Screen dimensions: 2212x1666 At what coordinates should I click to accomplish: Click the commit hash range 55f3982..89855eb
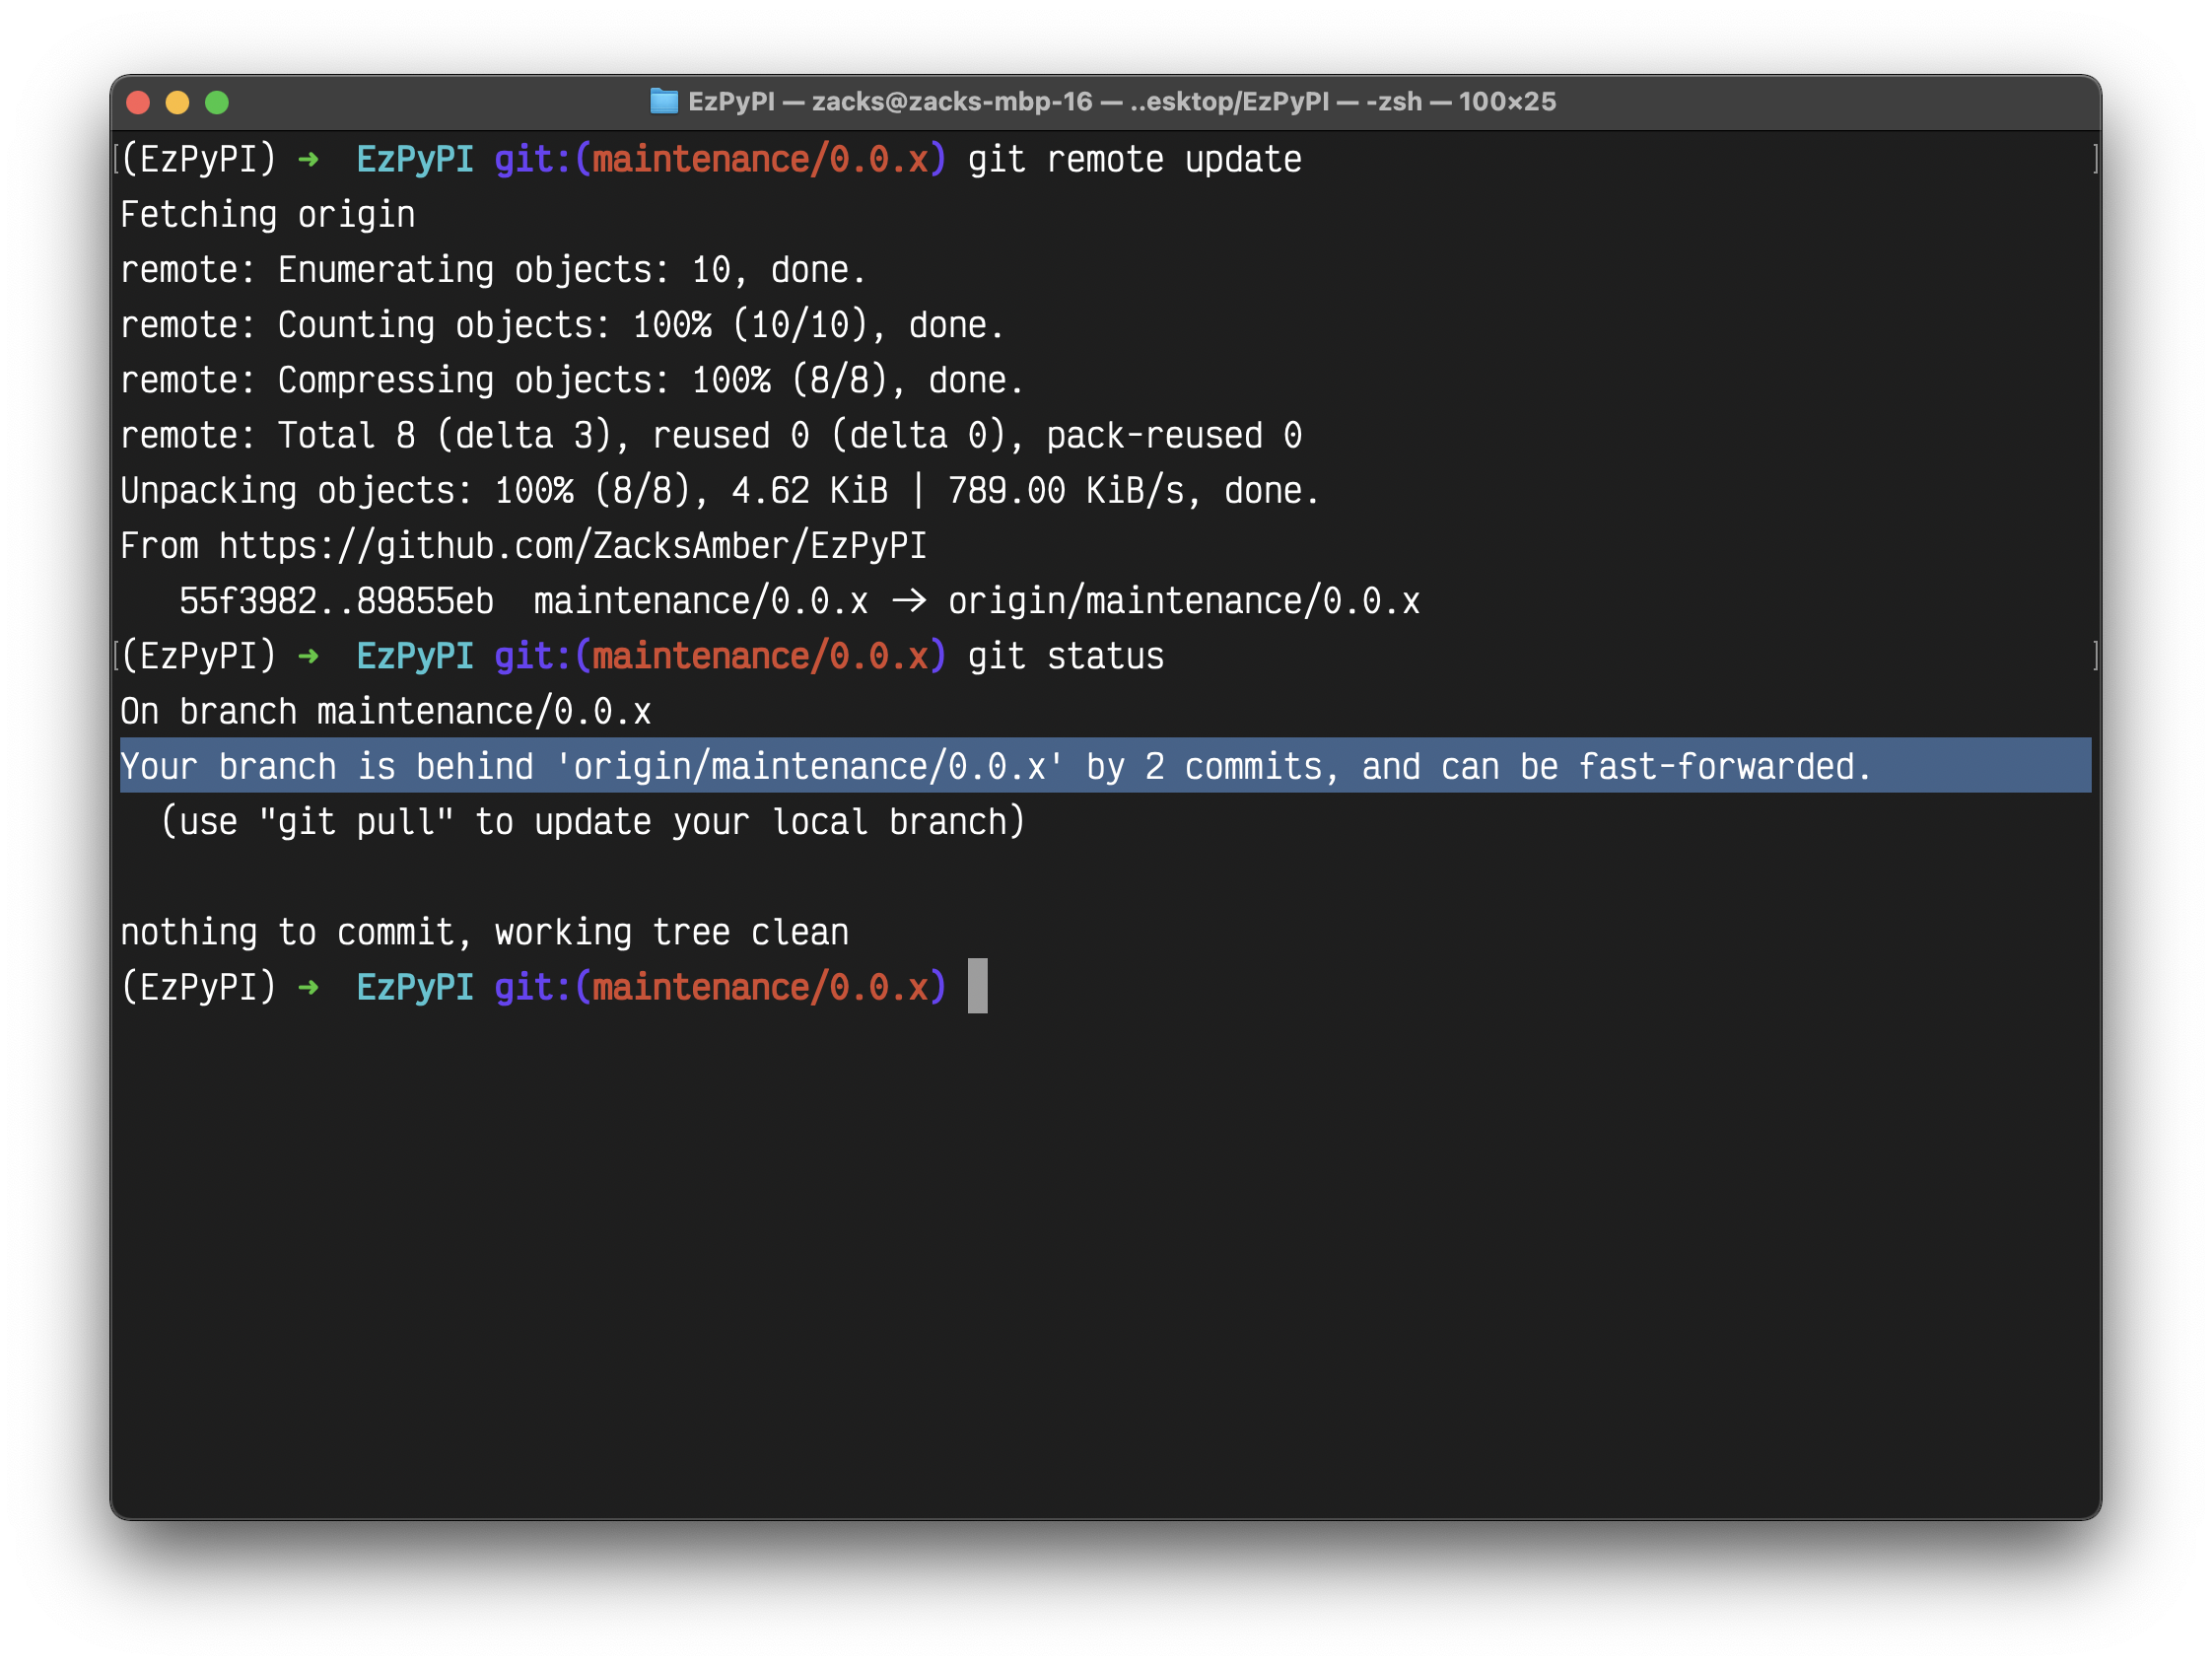[336, 601]
